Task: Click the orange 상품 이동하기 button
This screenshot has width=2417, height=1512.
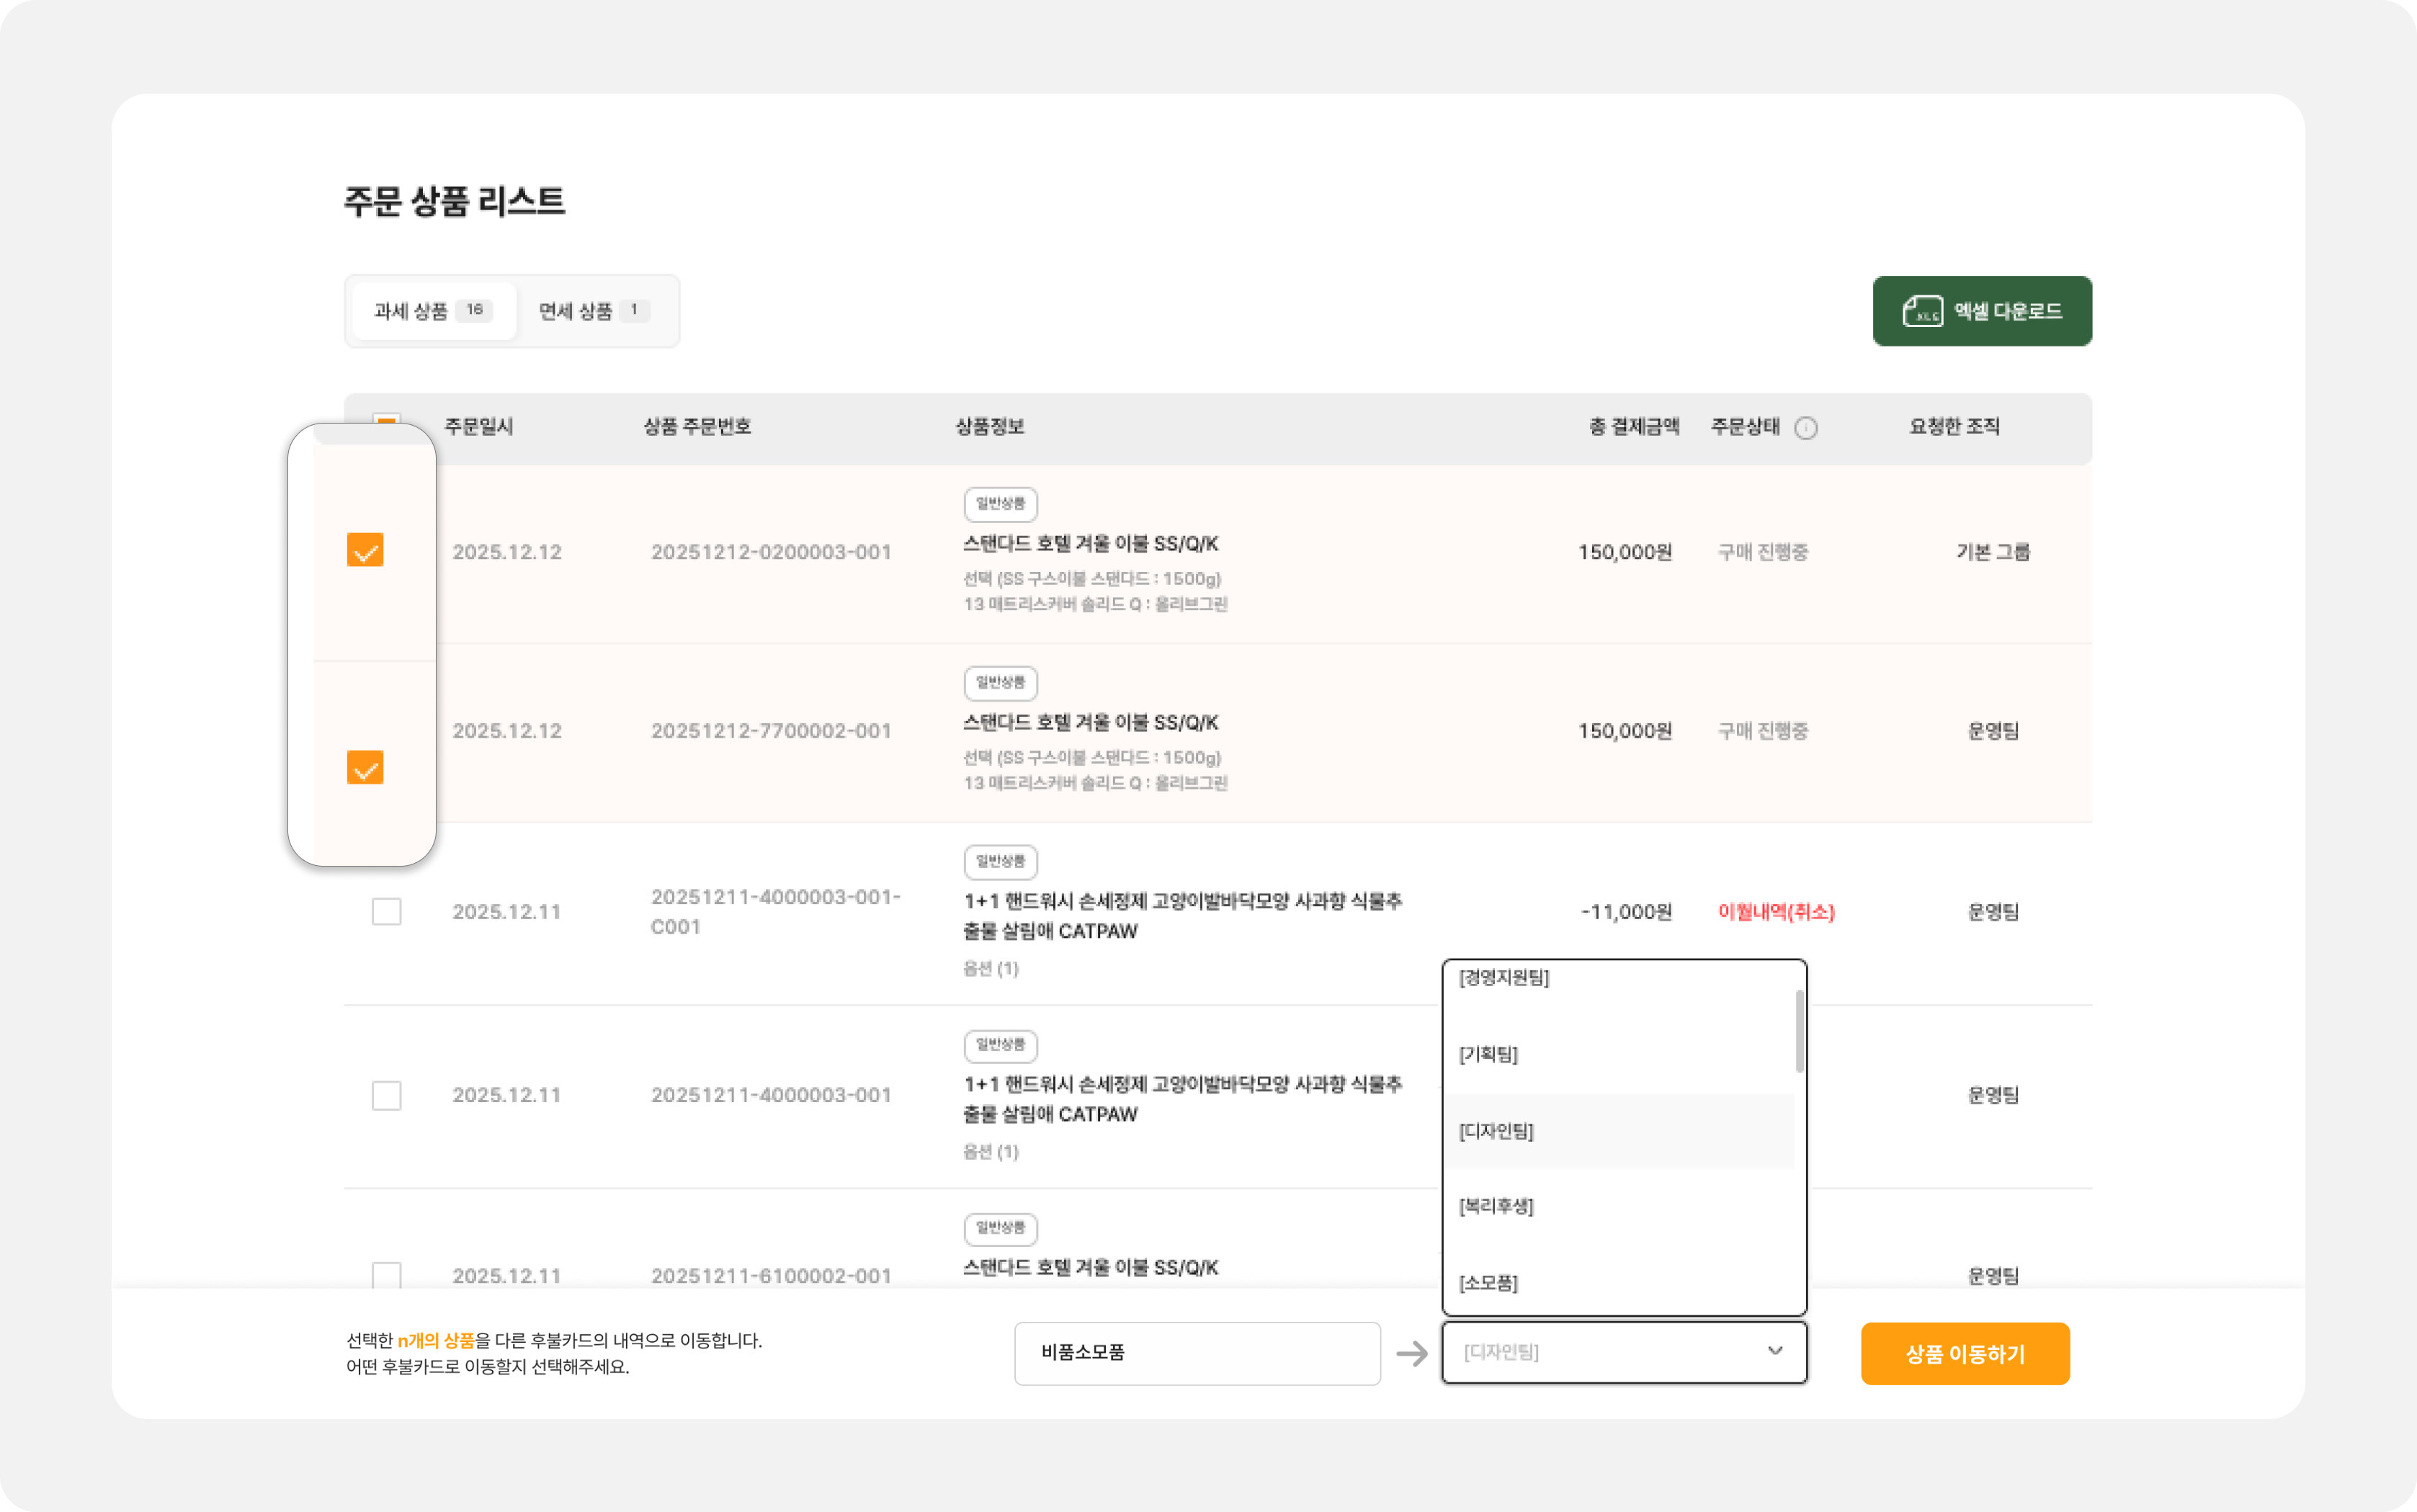Action: [x=1964, y=1354]
